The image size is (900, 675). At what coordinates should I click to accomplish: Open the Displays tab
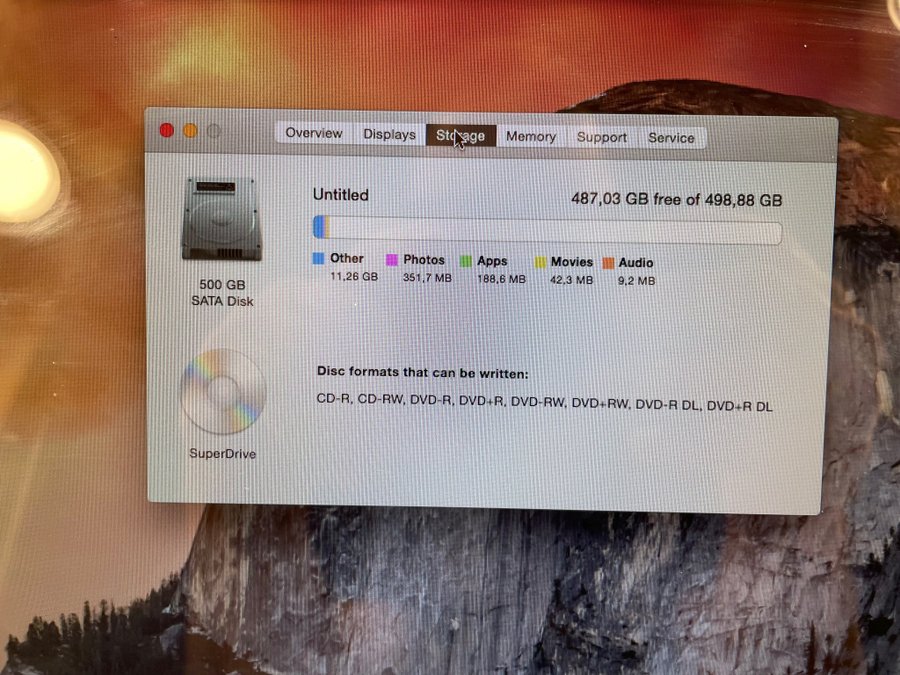tap(389, 135)
